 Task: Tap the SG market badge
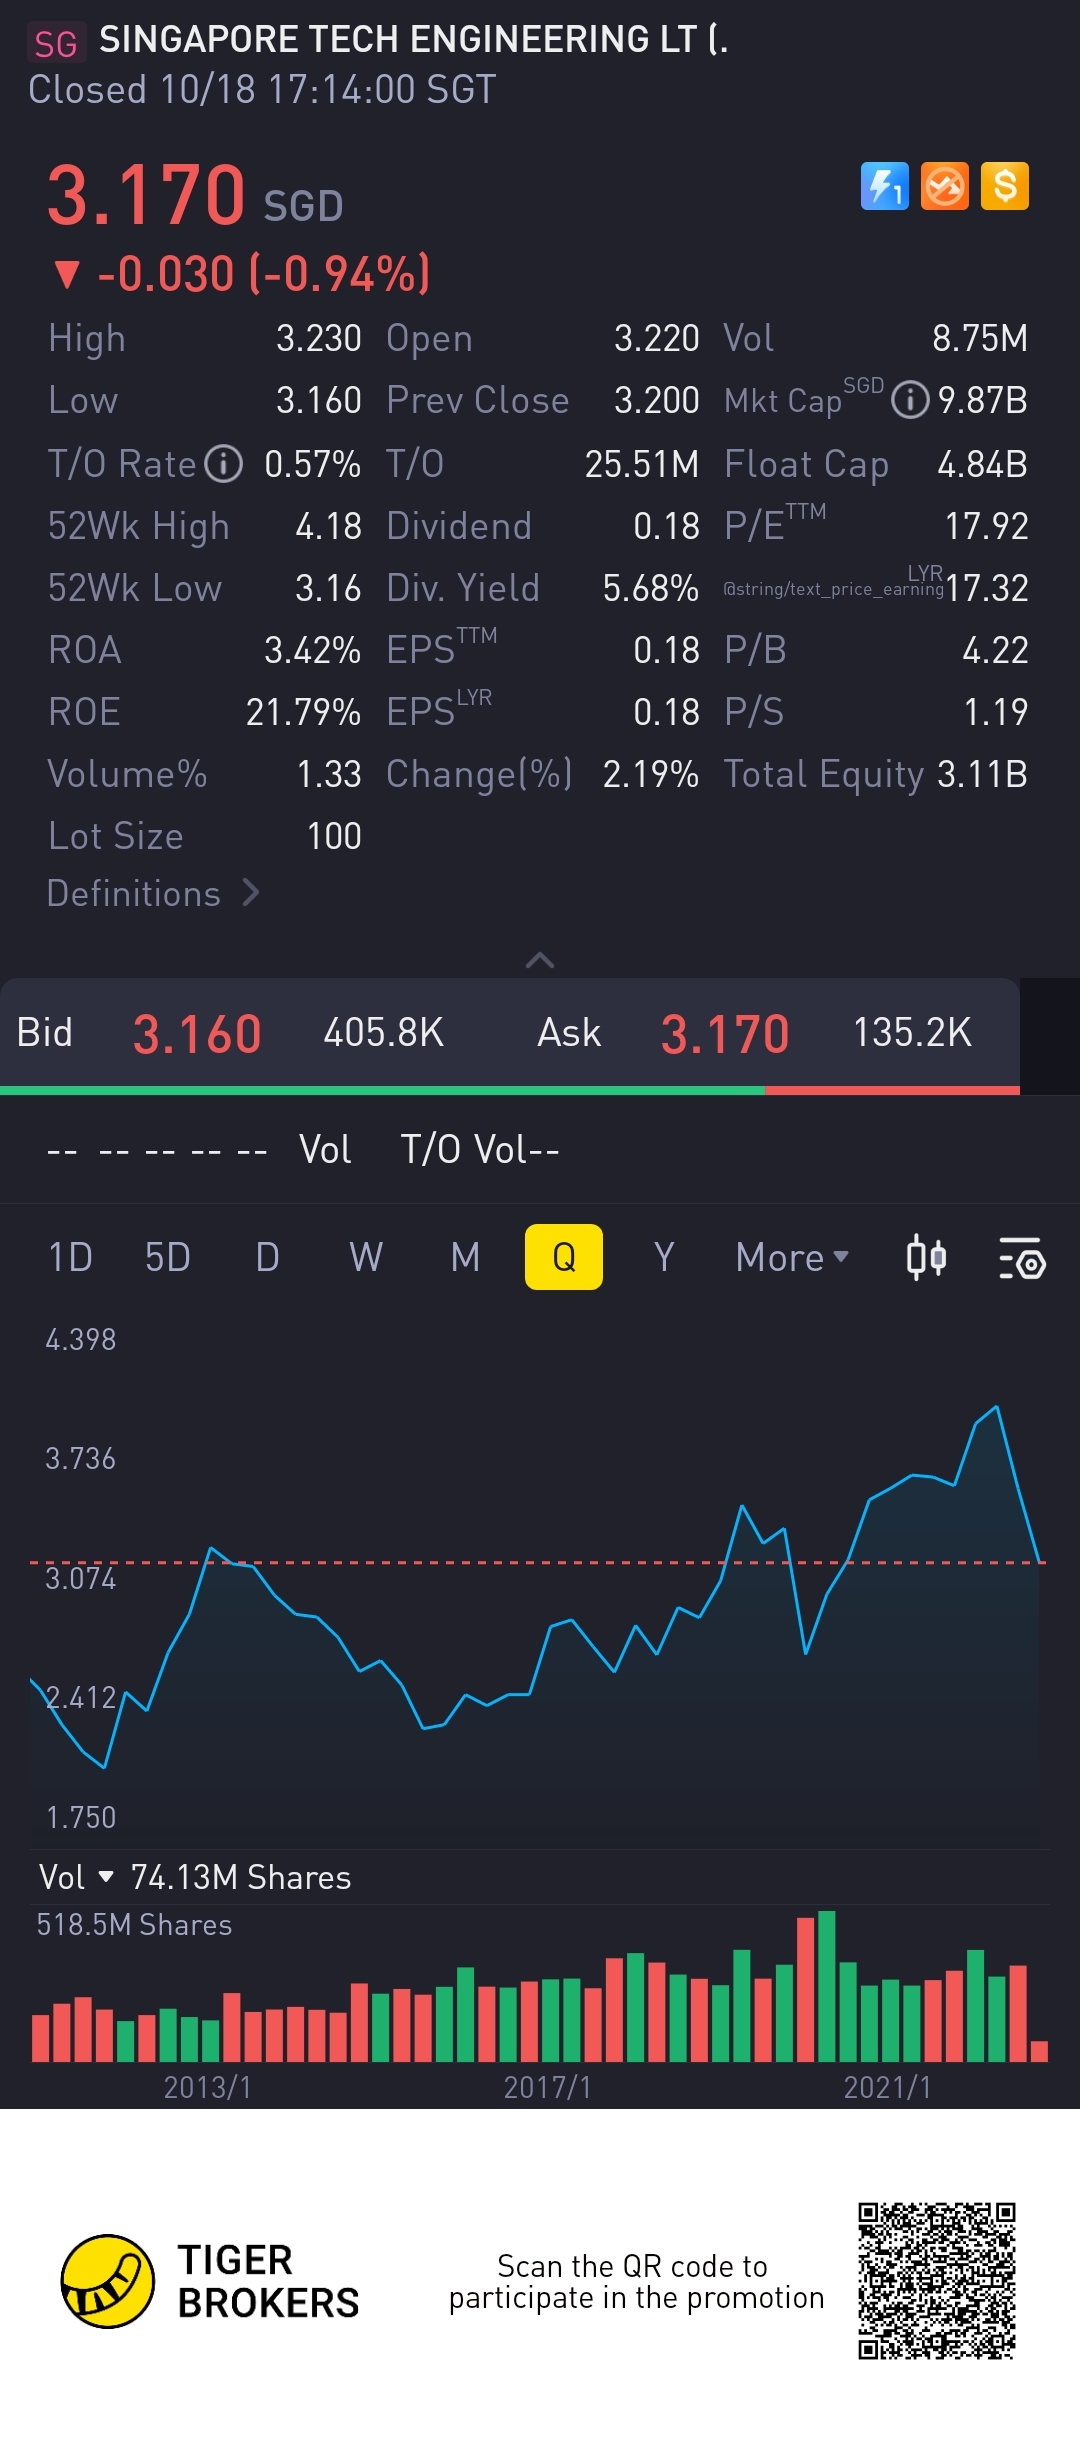(55, 43)
